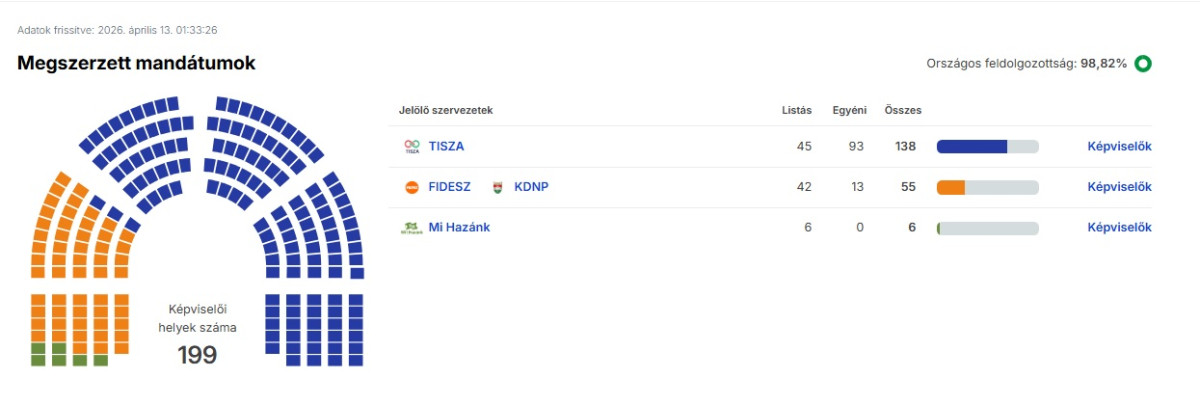Click the orange FIDESZ logo icon
This screenshot has height=405, width=1200.
coord(412,187)
